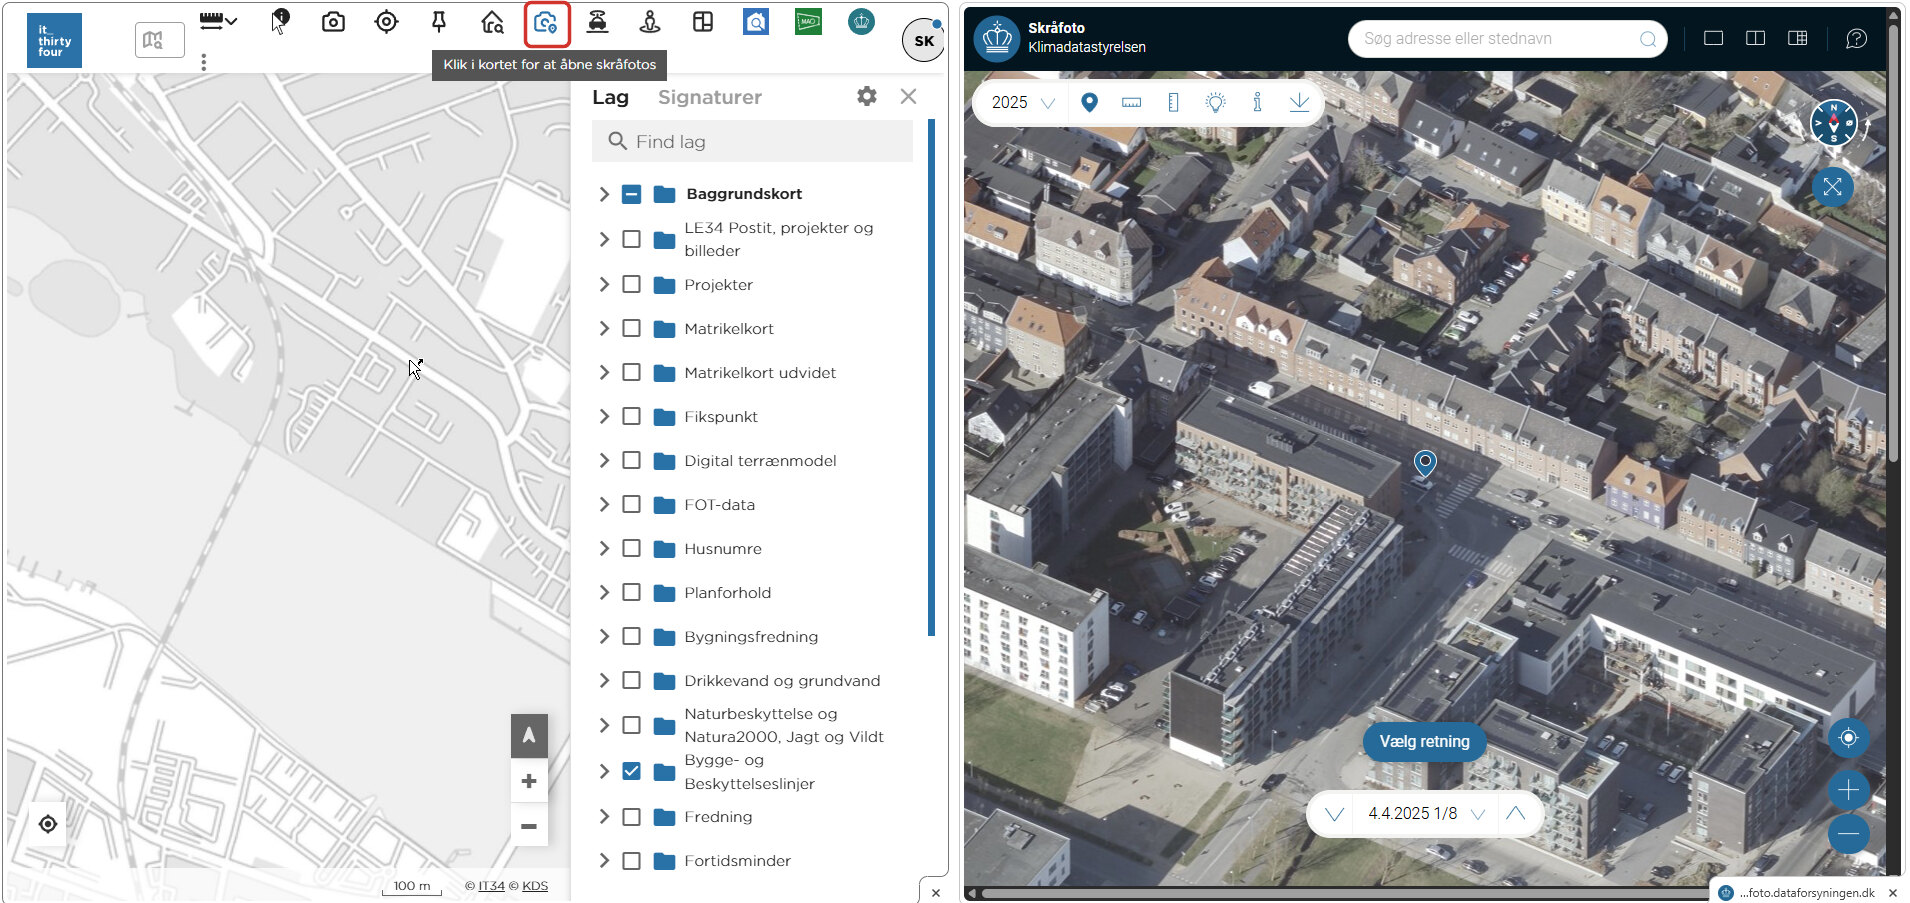Click the street-view person icon
The image size is (1910, 903).
tap(649, 22)
